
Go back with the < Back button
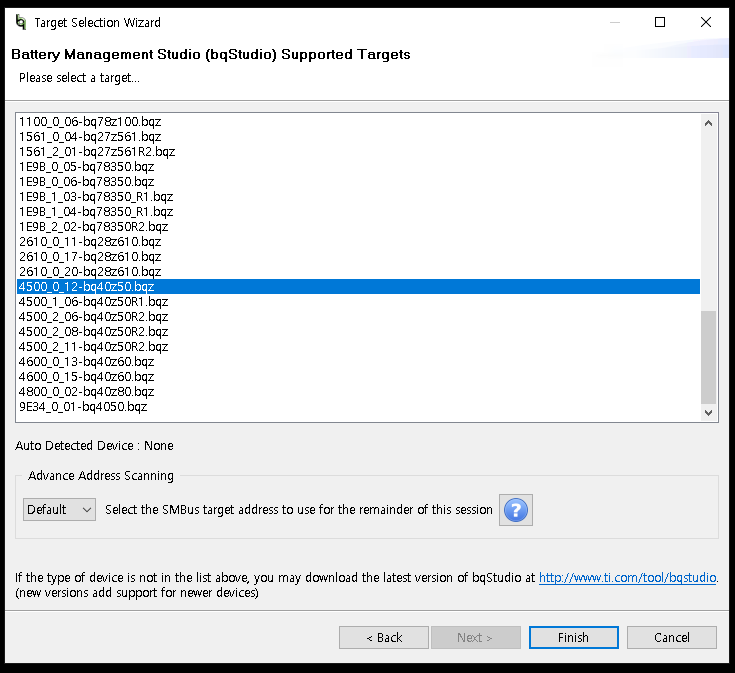coord(384,637)
